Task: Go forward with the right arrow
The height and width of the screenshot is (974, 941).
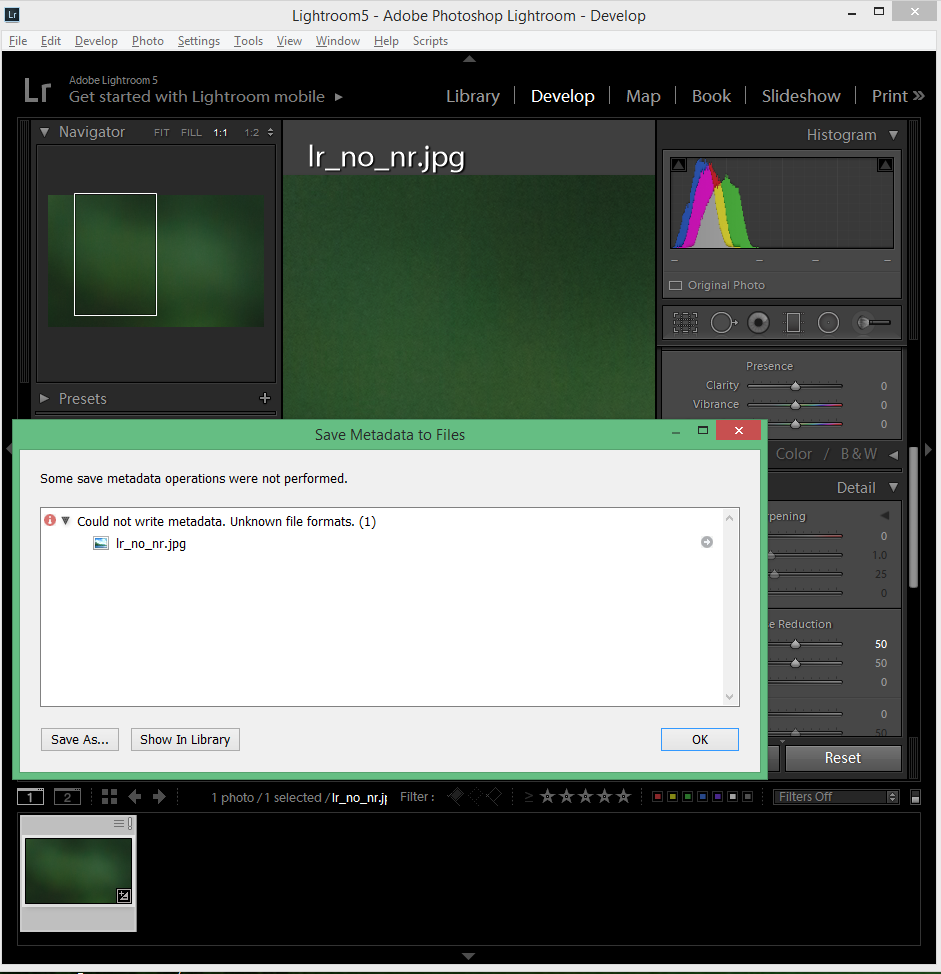Action: (159, 796)
